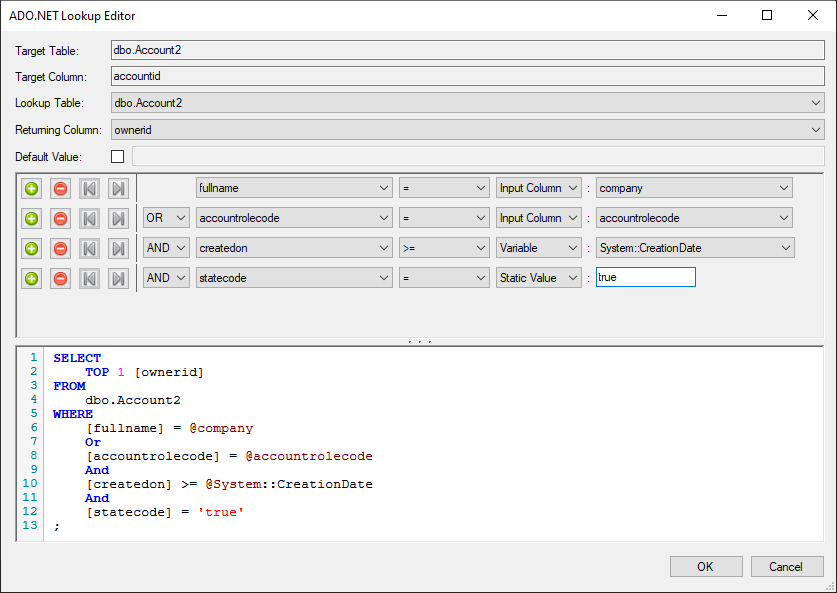Add opening bracket on the createdon row
This screenshot has width=837, height=593.
point(89,248)
